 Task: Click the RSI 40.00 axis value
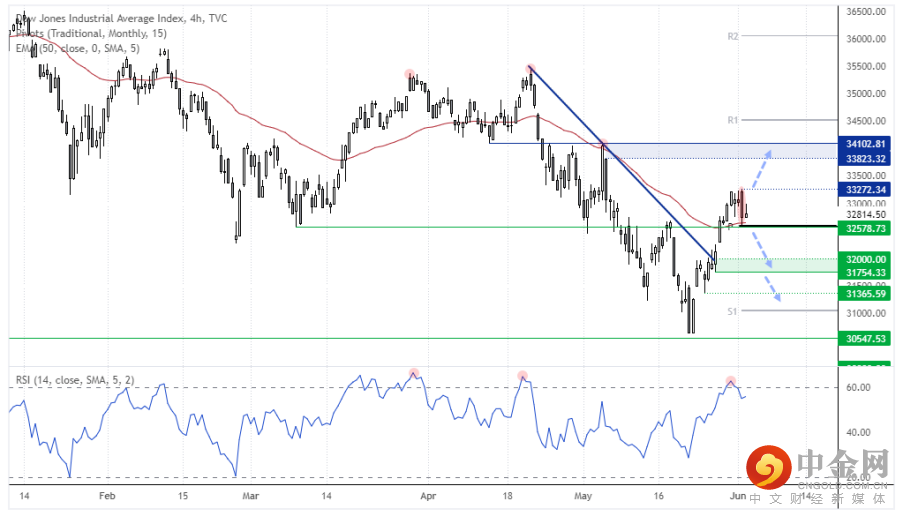coord(858,432)
